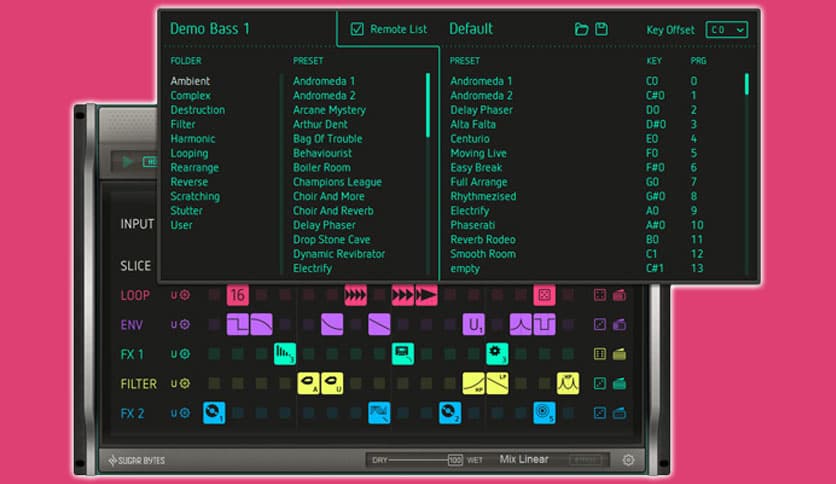This screenshot has width=836, height=484.
Task: Click program number 10 for Phaserati
Action: pos(697,225)
